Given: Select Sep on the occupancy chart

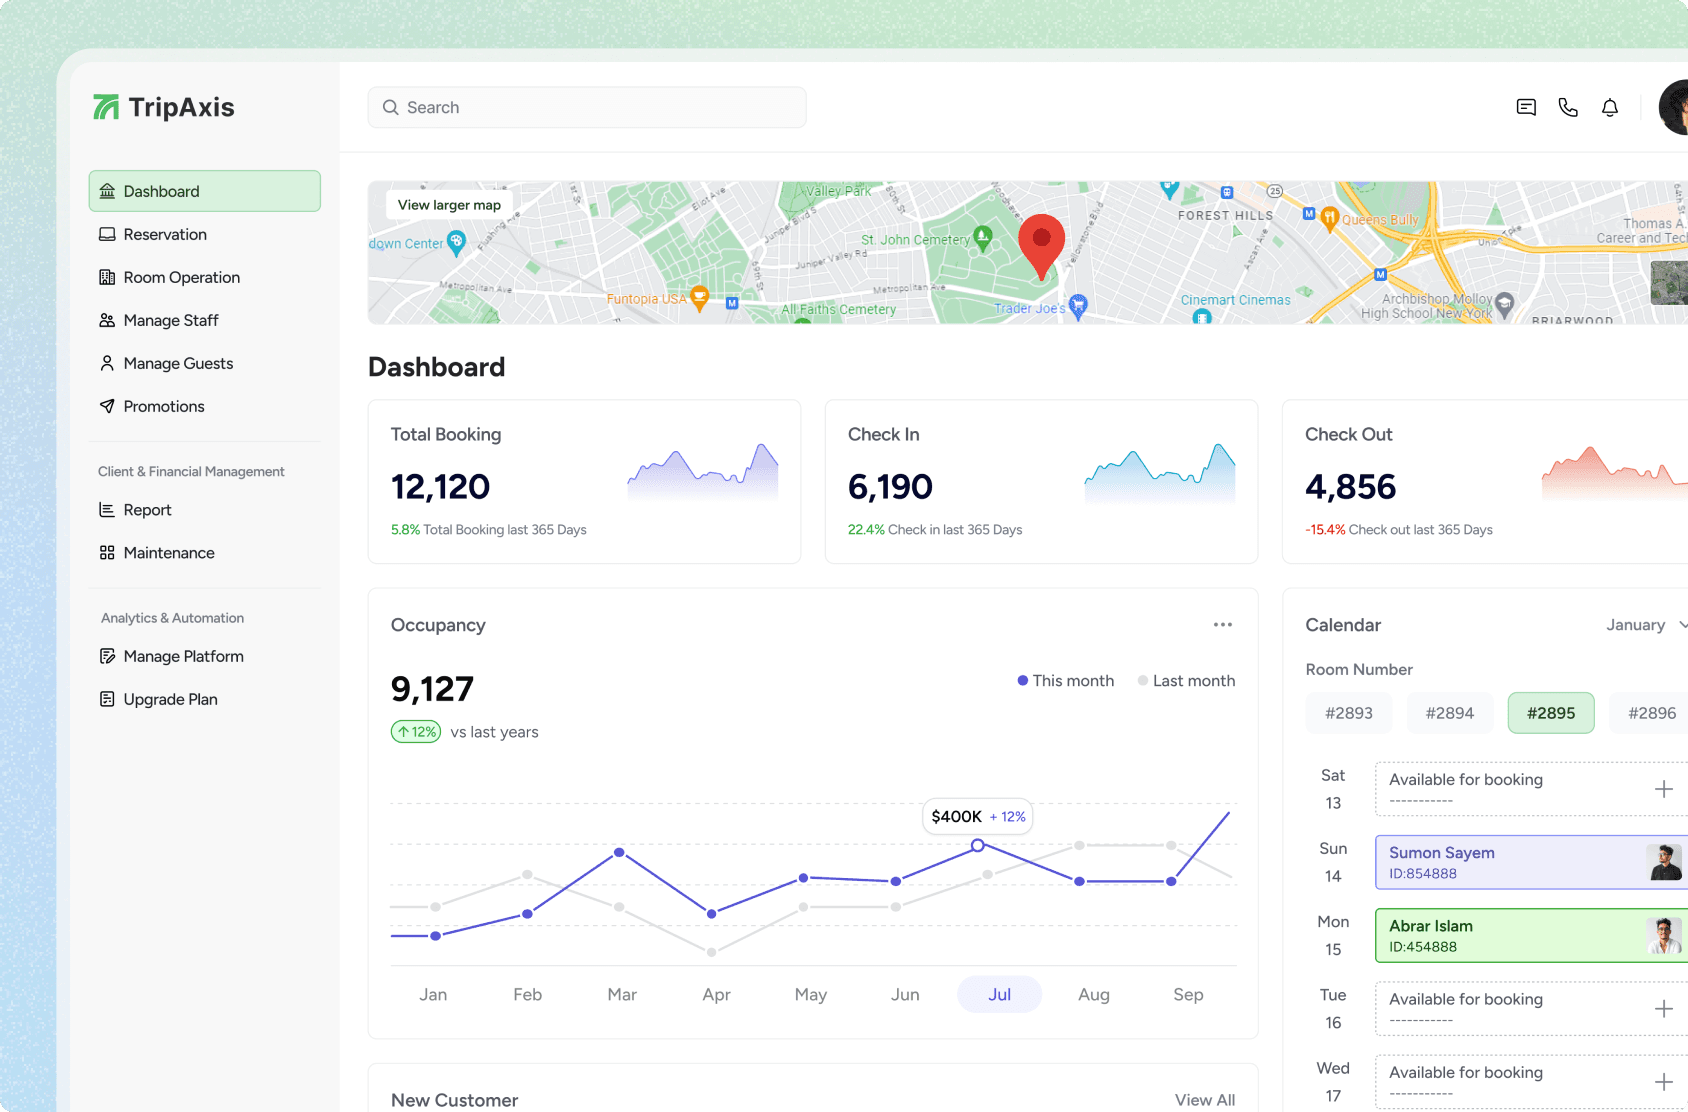Looking at the screenshot, I should point(1188,994).
